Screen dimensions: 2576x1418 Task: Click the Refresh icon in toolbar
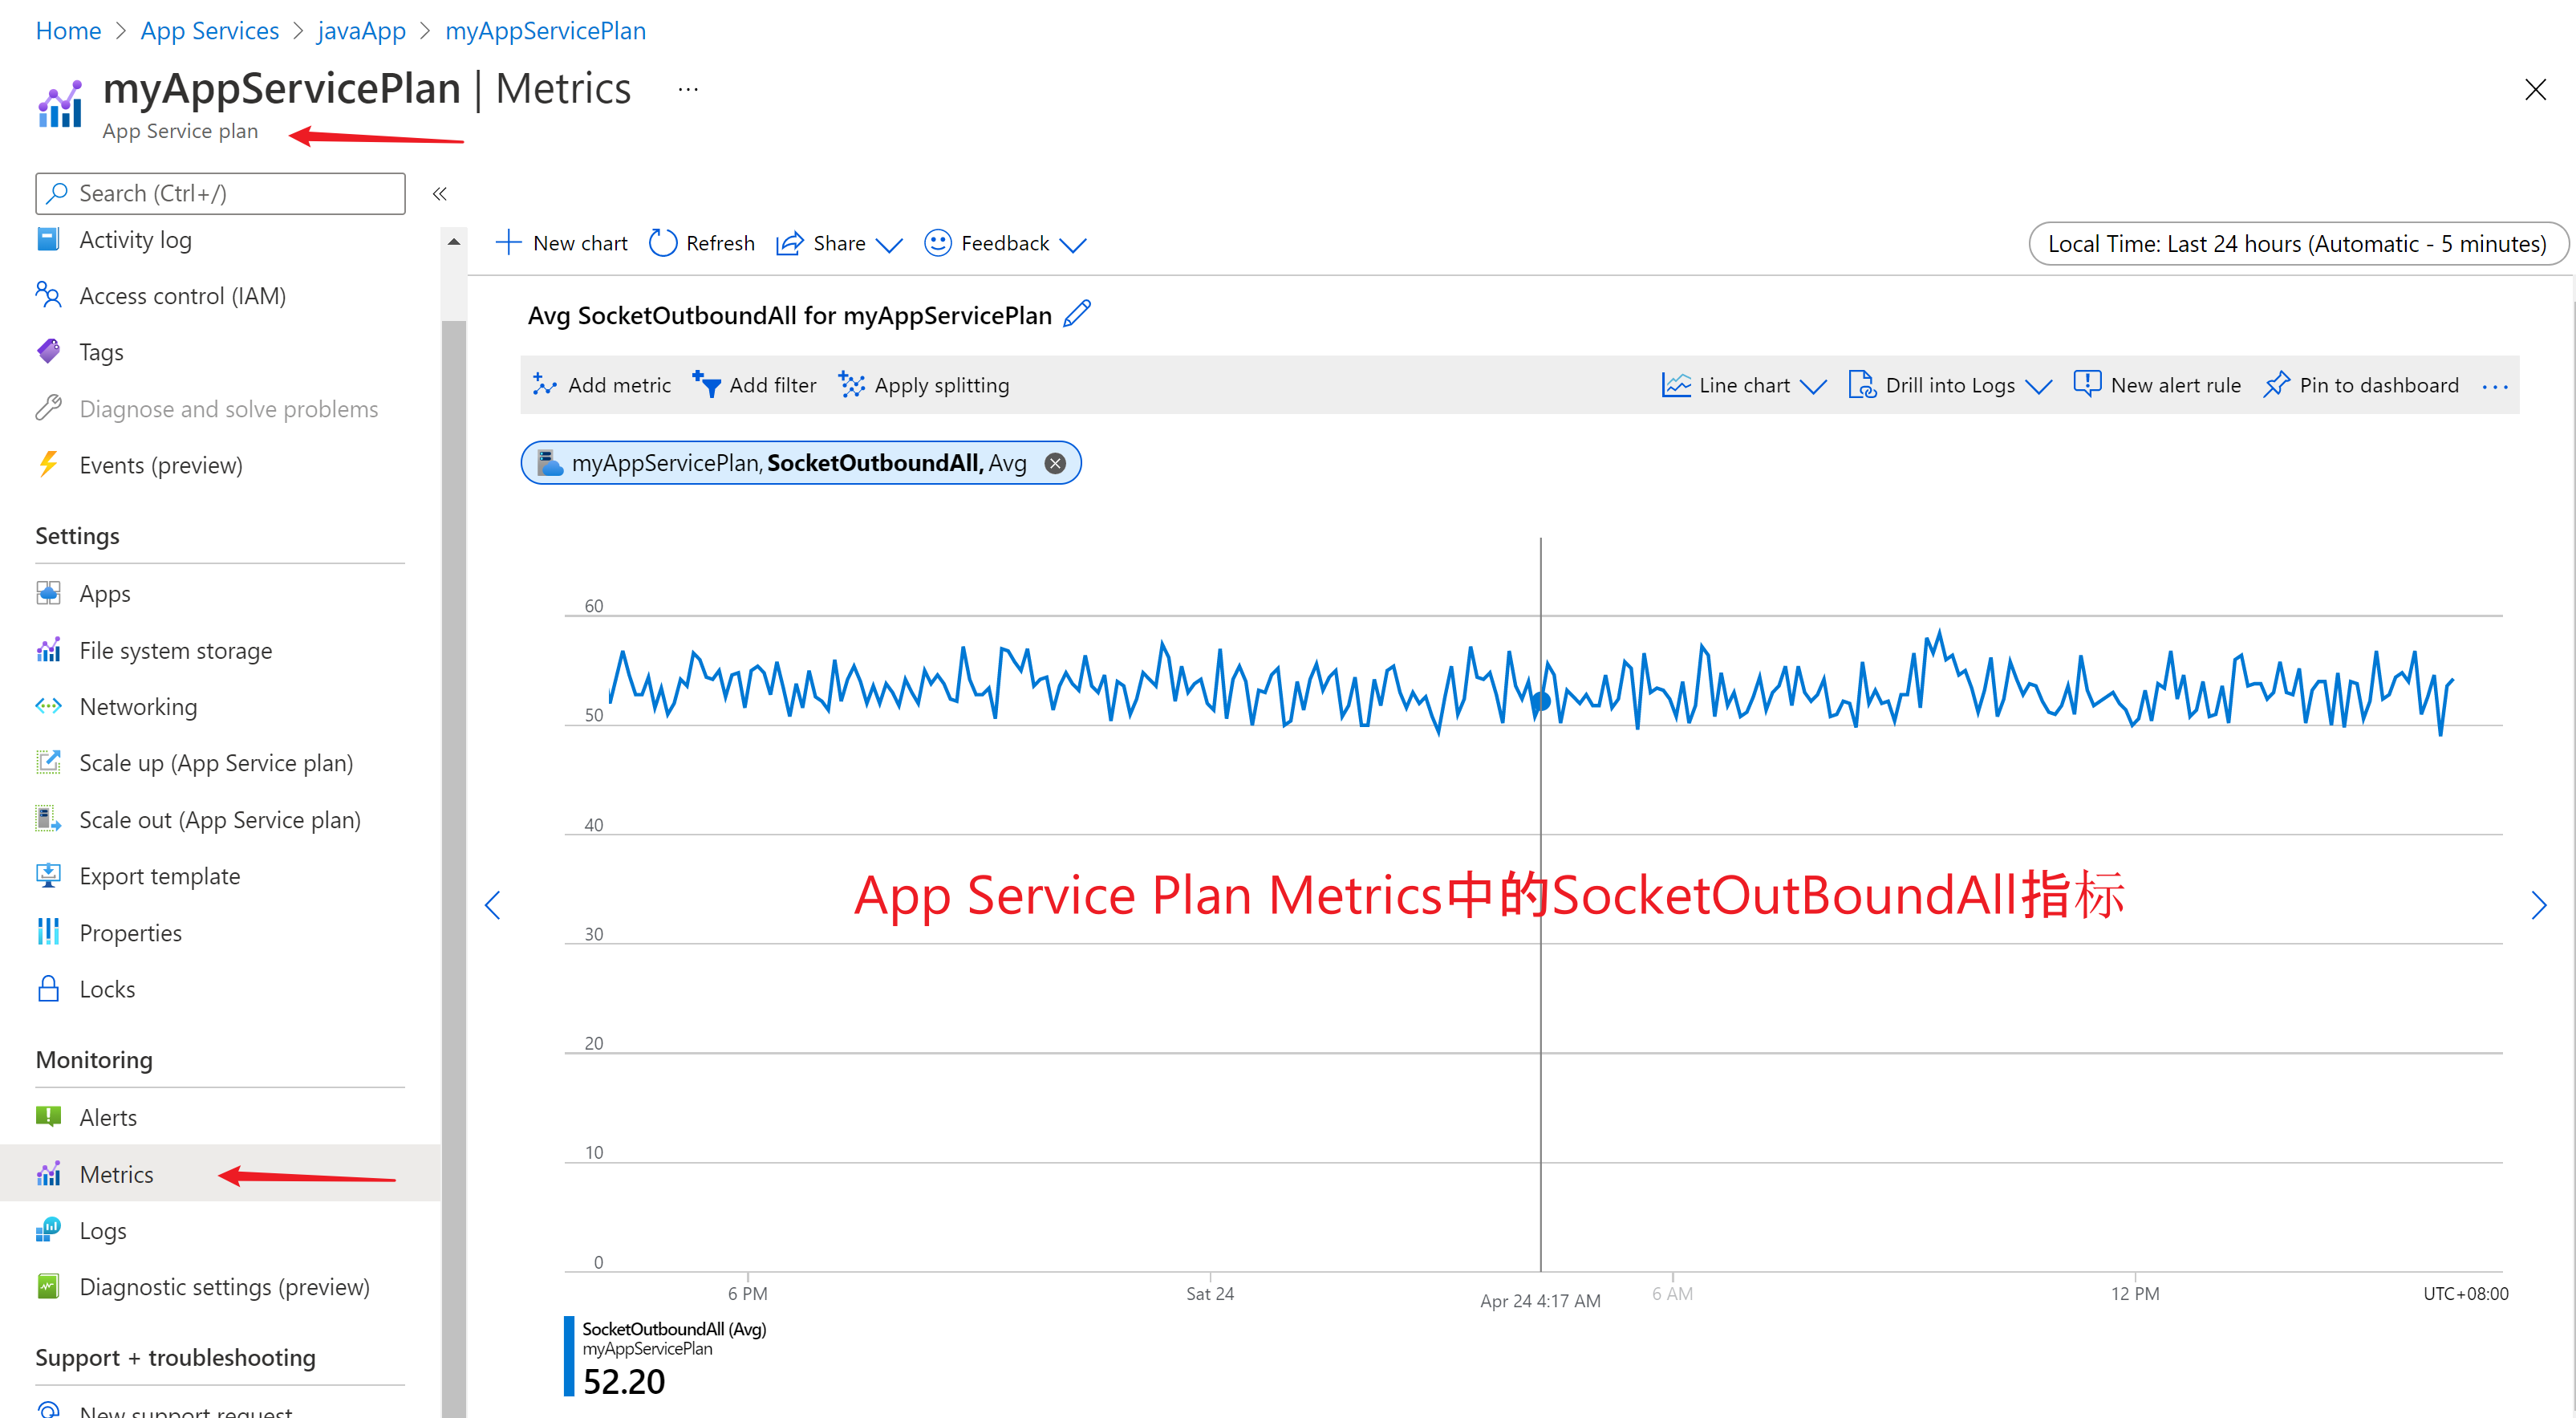[x=662, y=243]
